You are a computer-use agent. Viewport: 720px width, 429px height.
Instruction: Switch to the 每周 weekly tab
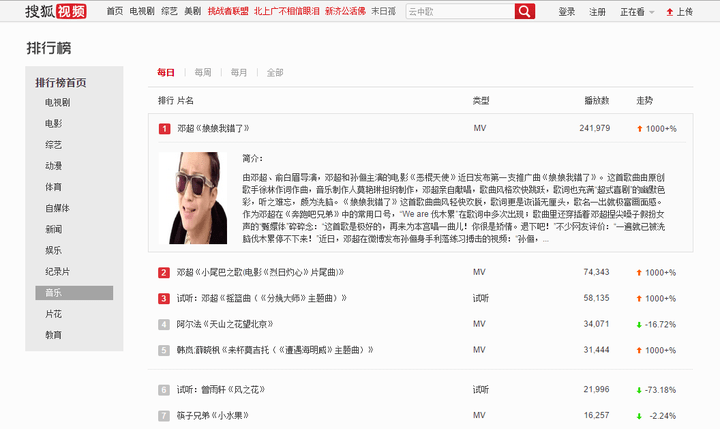point(202,73)
